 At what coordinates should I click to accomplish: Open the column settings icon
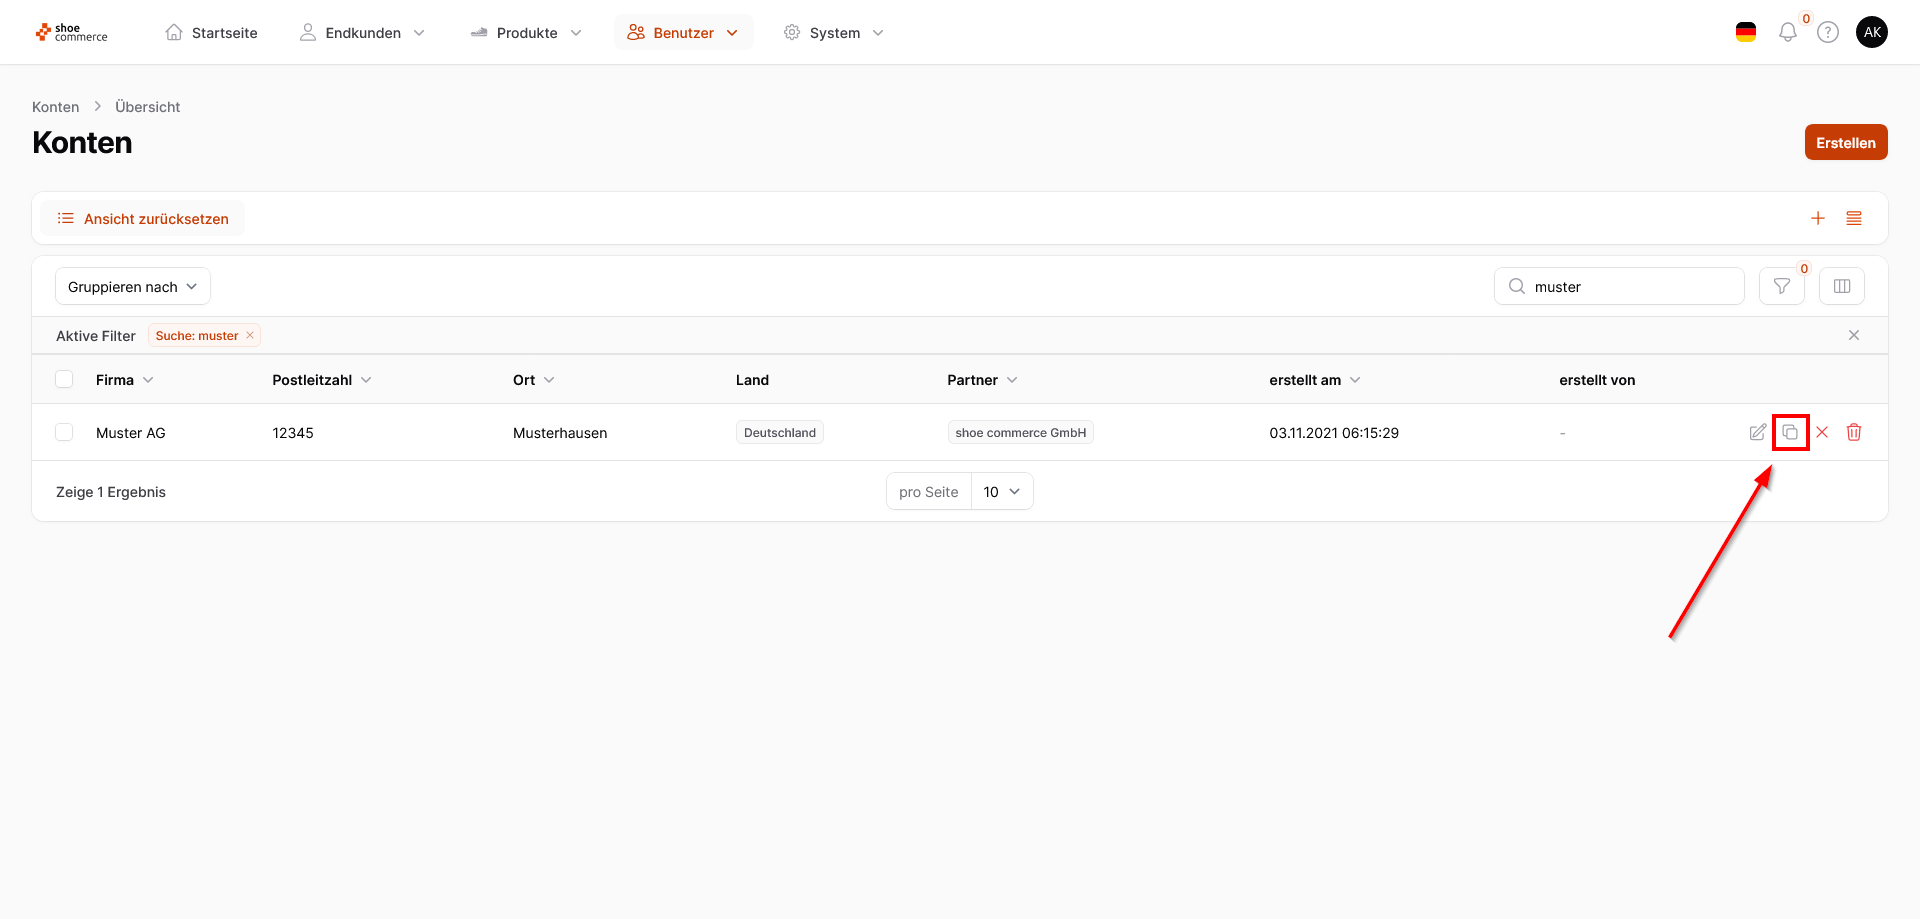pyautogui.click(x=1842, y=286)
